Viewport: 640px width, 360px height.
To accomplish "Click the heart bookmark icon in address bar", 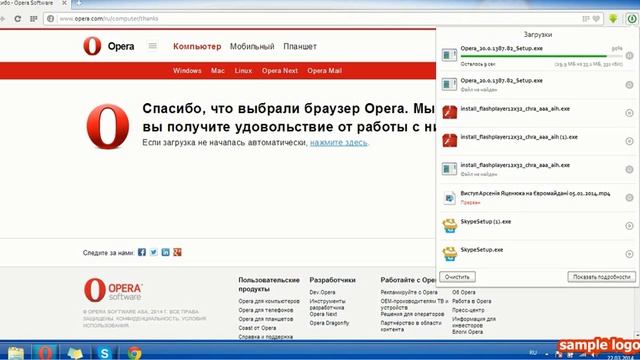I will point(596,19).
